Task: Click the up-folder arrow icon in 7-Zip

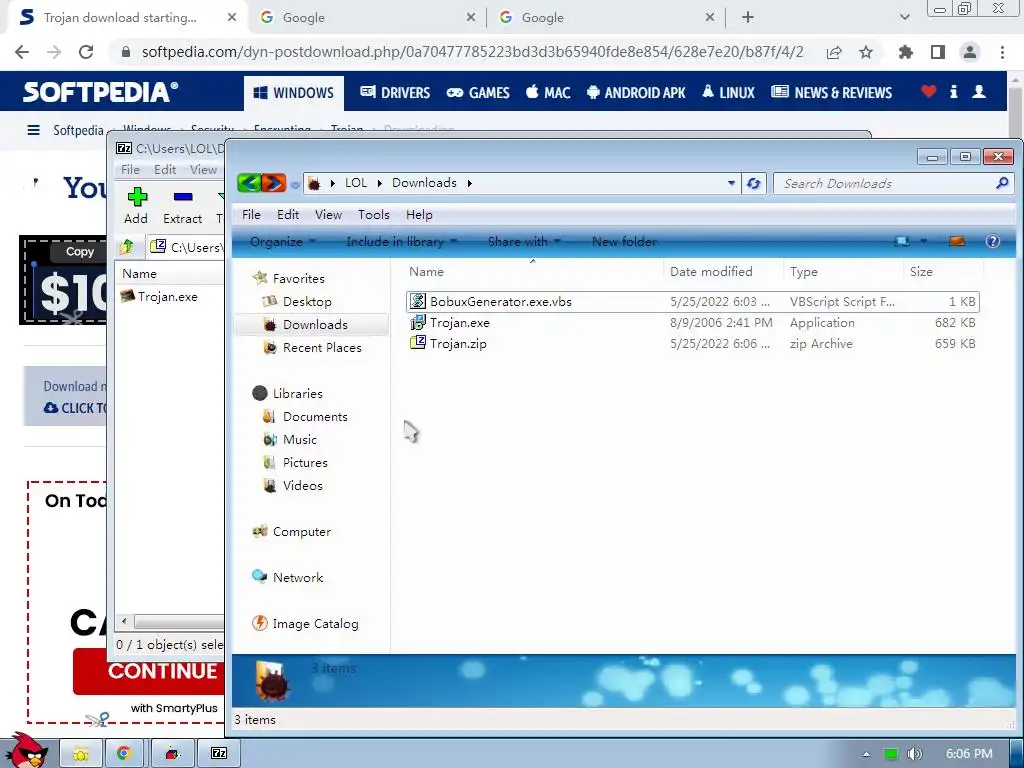Action: pos(127,247)
